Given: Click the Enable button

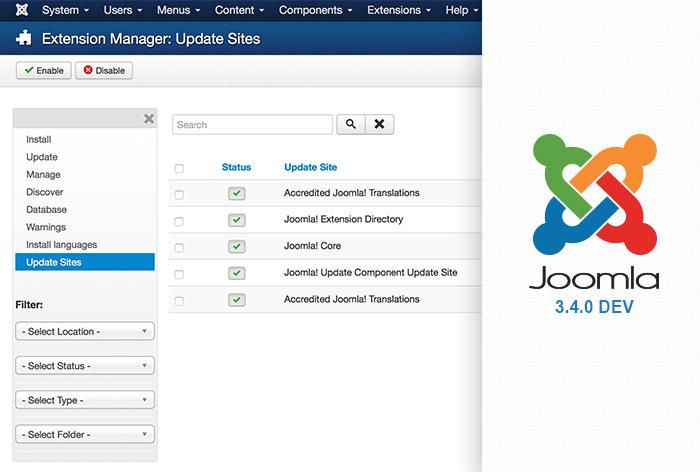Looking at the screenshot, I should [44, 71].
